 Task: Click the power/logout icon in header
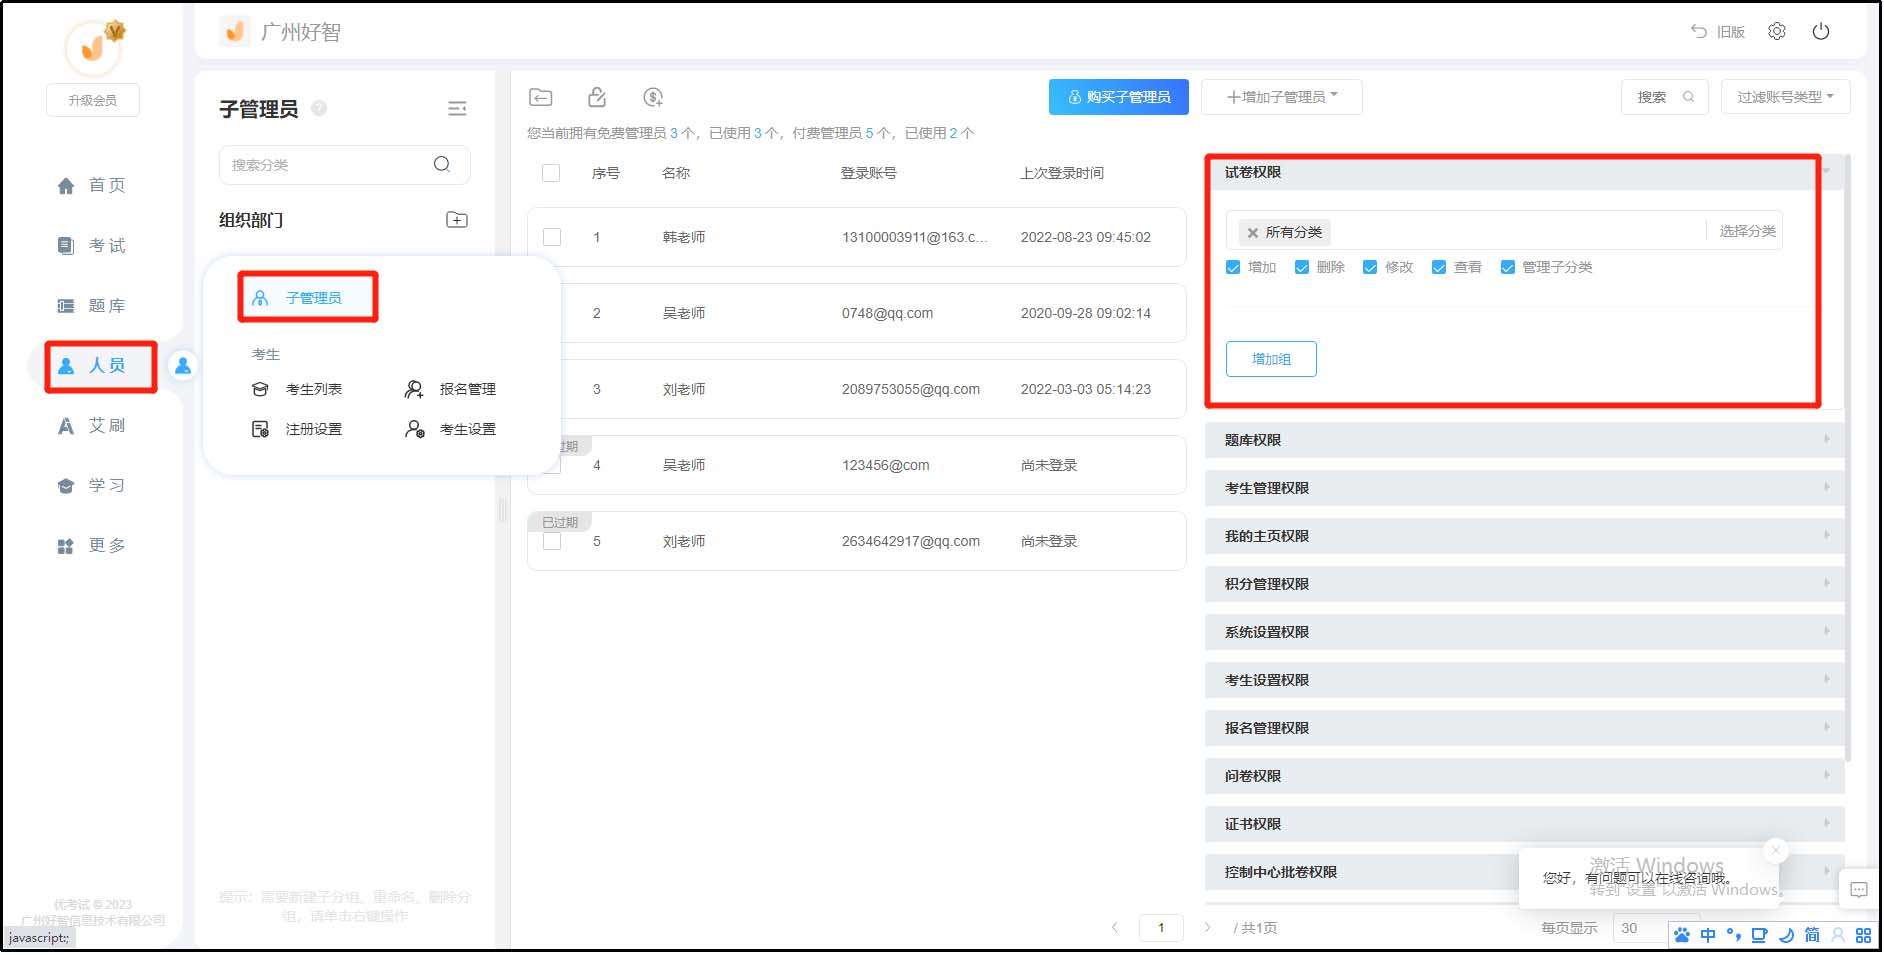(x=1820, y=31)
